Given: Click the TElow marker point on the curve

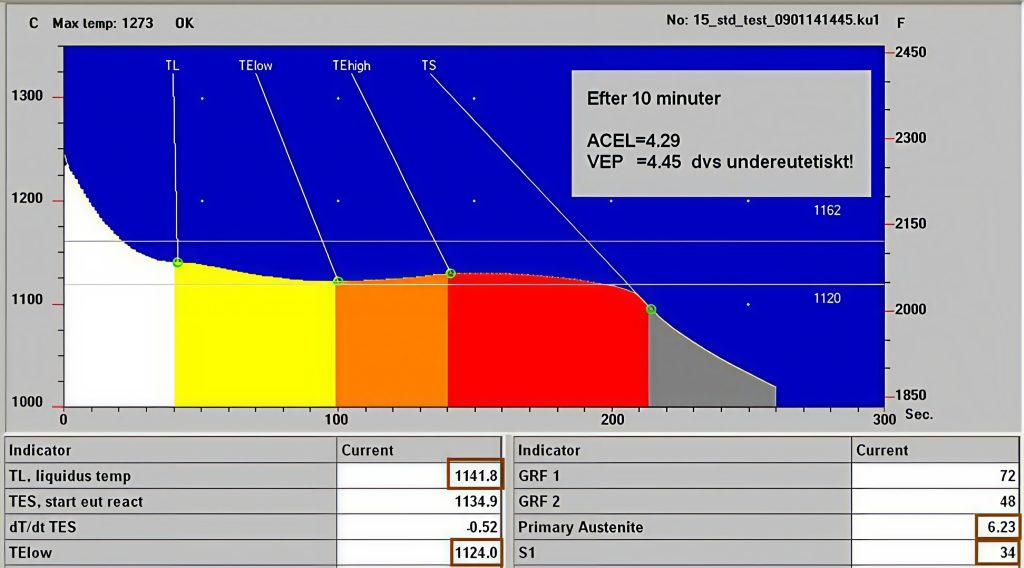Looking at the screenshot, I should 338,281.
